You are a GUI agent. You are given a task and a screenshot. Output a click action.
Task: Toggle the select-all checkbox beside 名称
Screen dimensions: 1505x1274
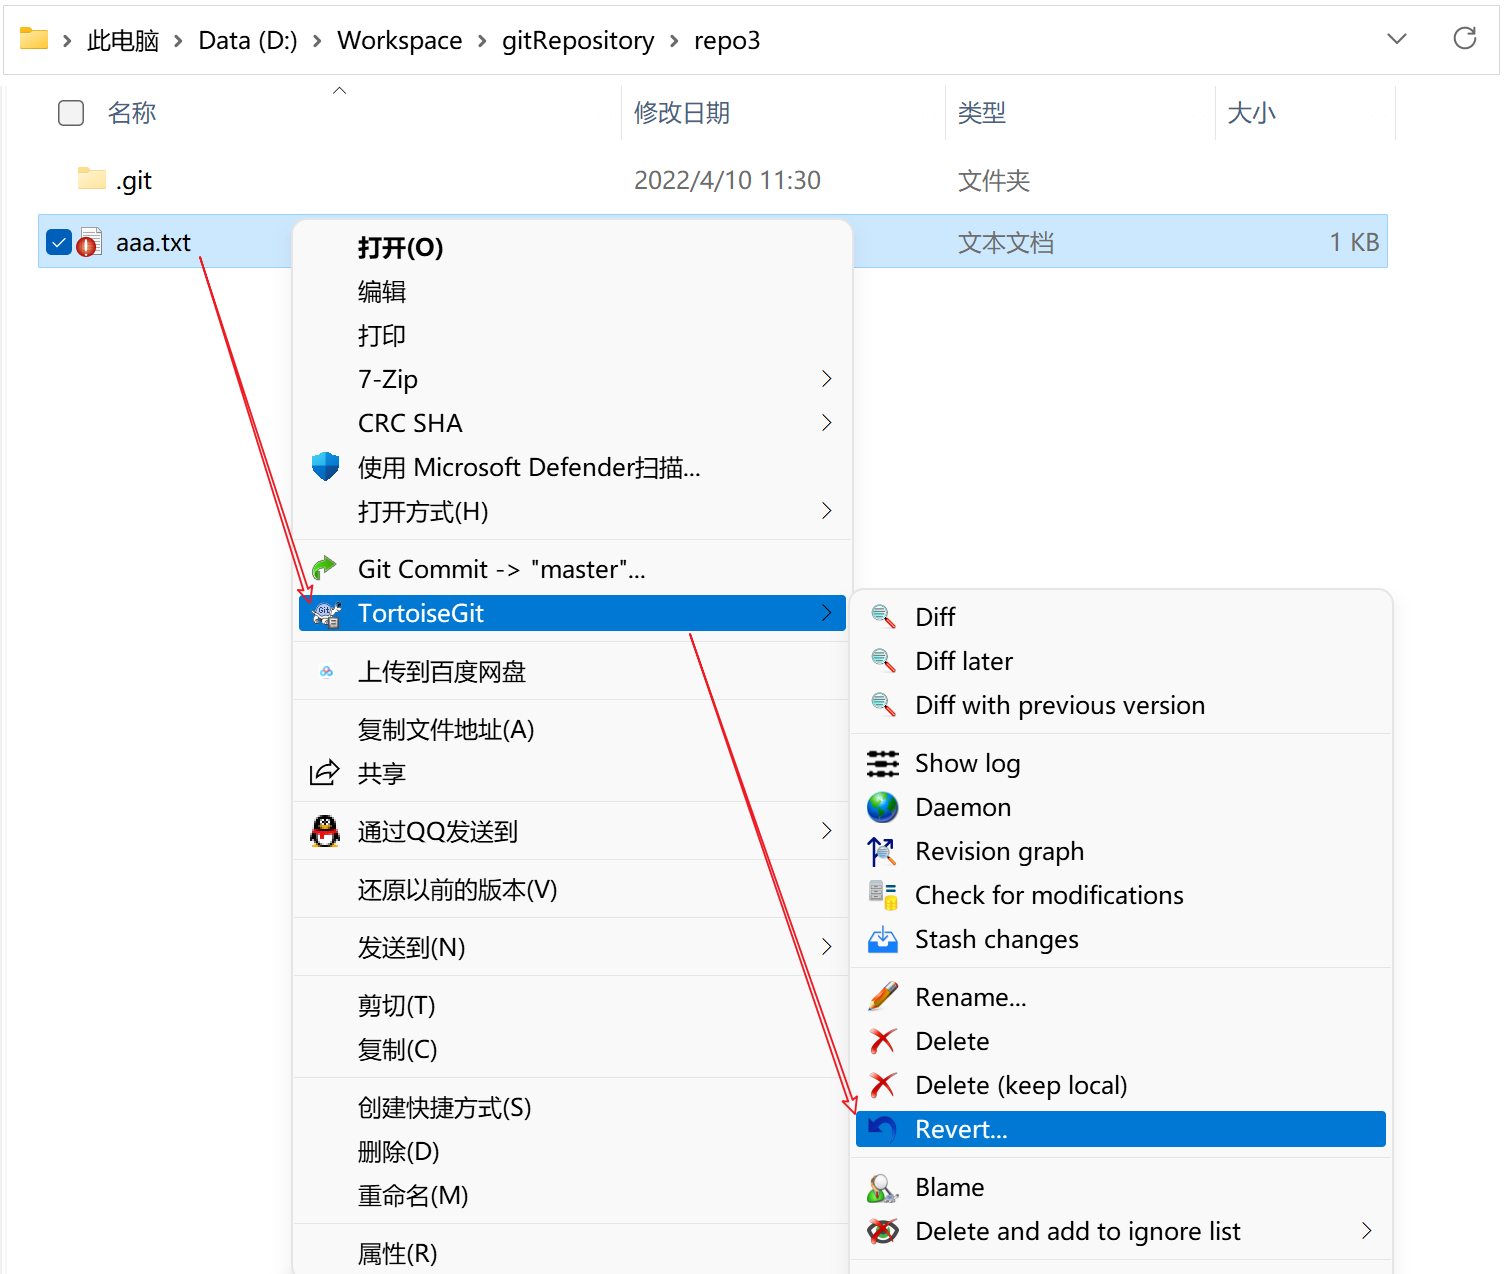[71, 113]
